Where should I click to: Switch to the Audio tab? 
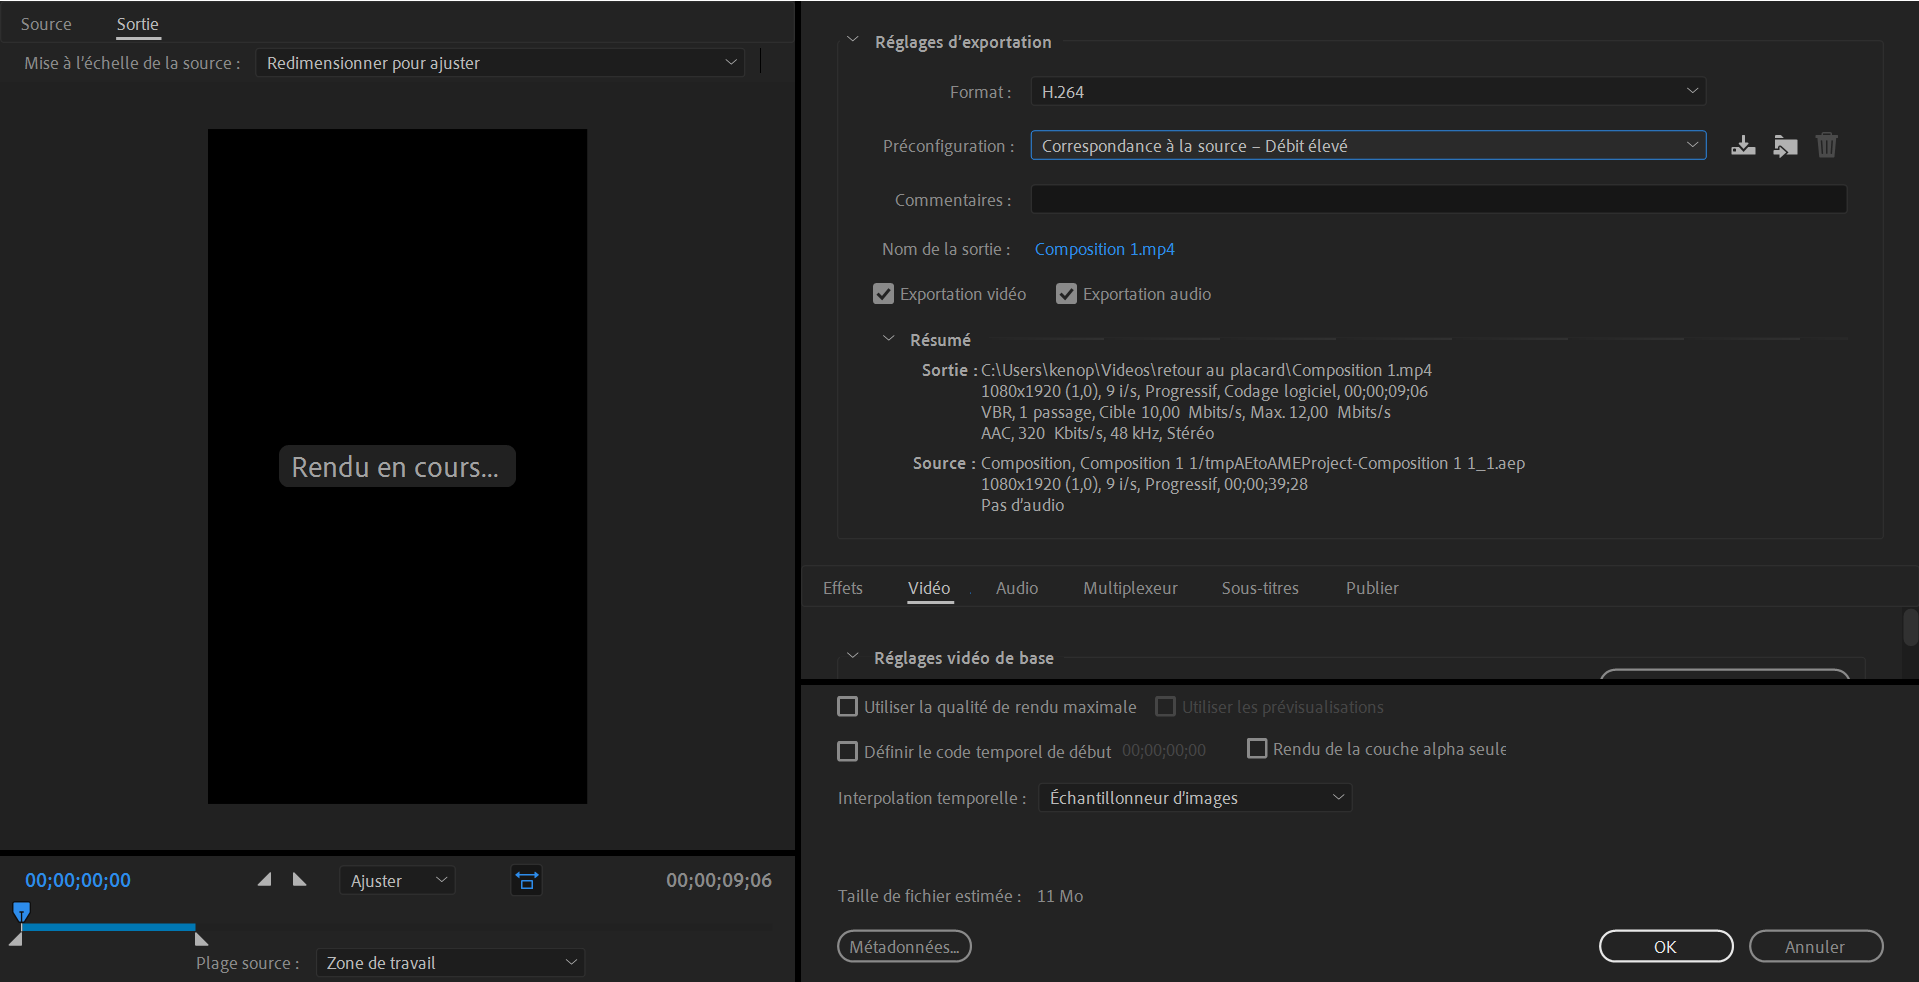[1016, 588]
